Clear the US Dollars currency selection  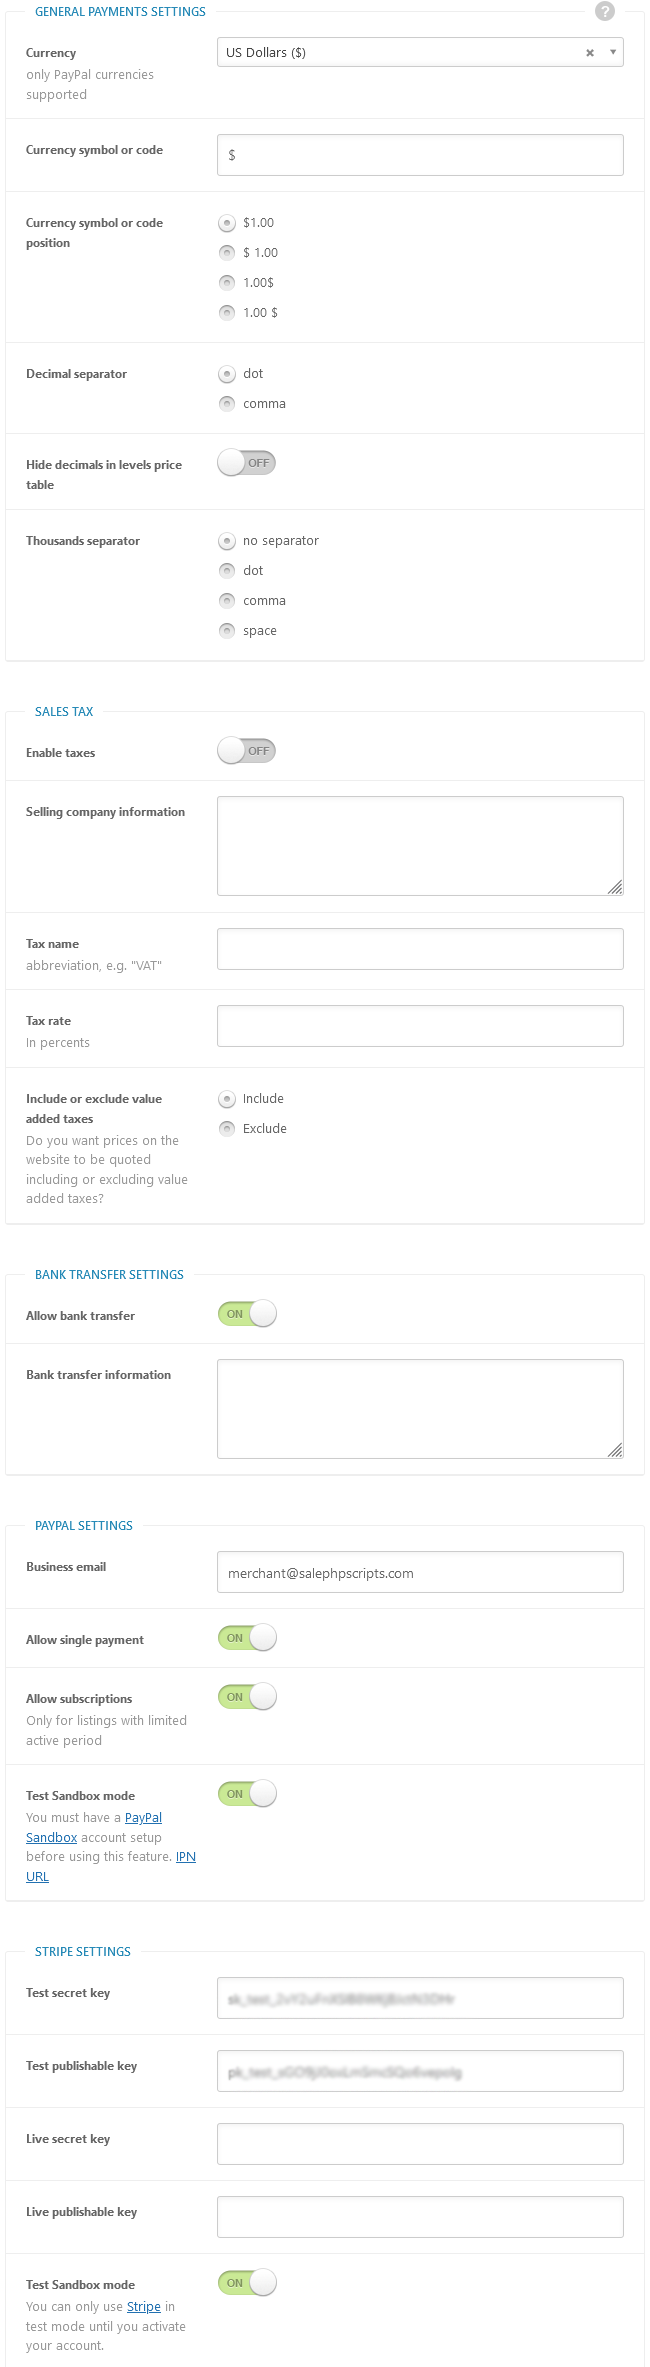point(590,53)
